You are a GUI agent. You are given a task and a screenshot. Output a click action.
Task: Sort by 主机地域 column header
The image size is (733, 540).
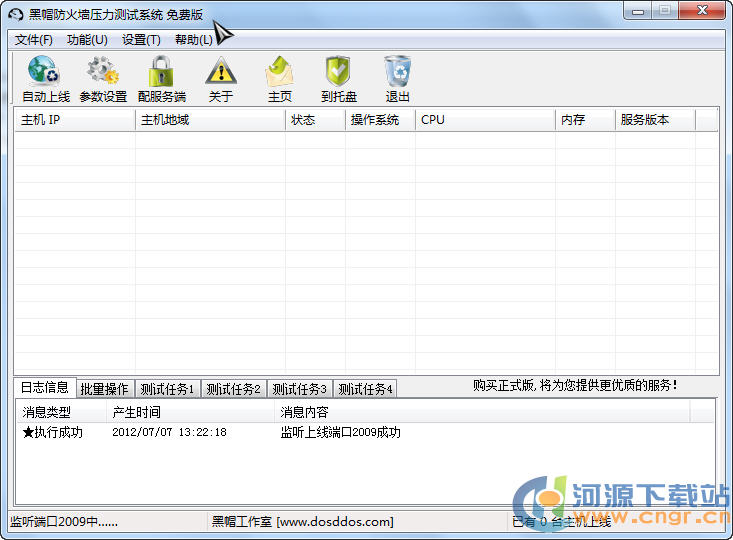(x=210, y=120)
